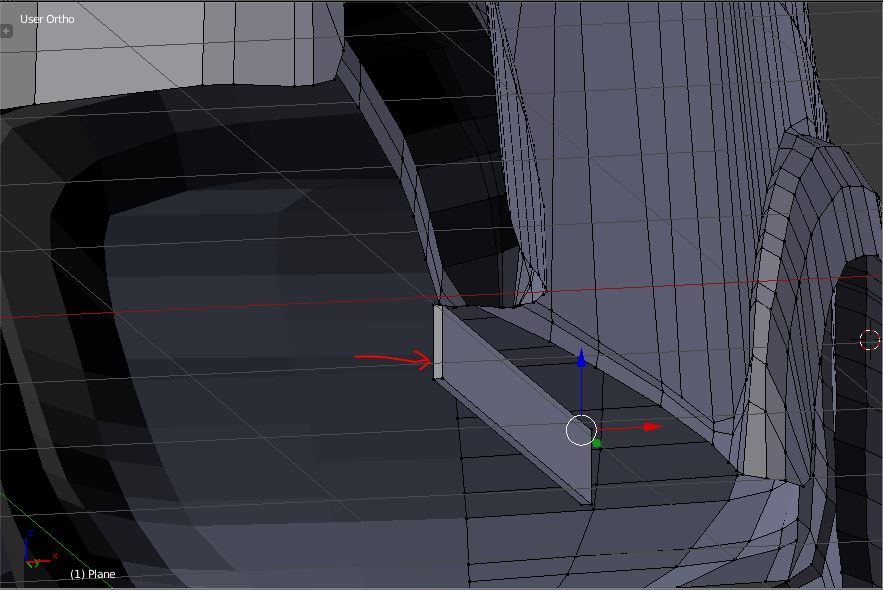883x590 pixels.
Task: Click the white circle manipulator center
Action: point(581,430)
